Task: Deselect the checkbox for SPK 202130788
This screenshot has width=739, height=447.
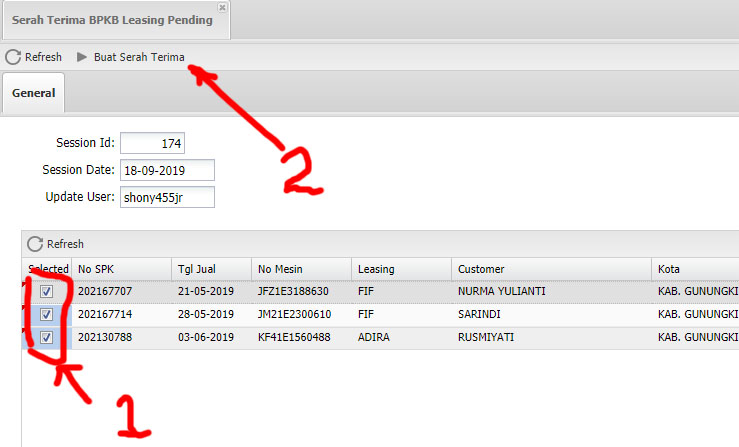Action: click(47, 337)
